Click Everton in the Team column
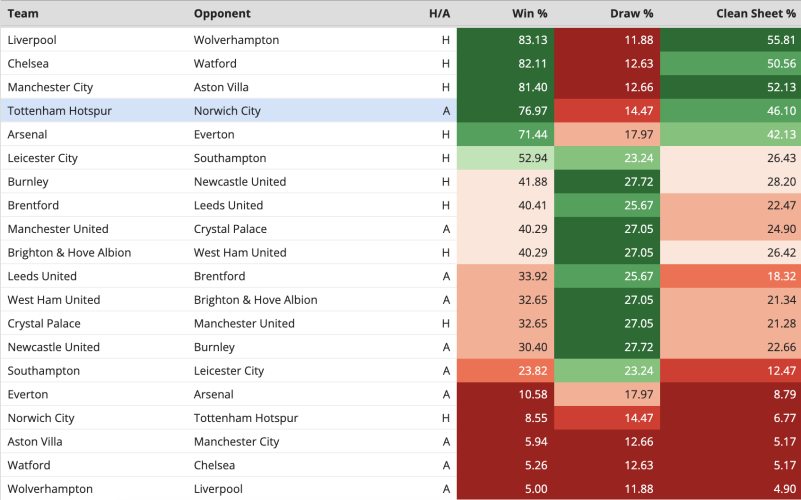Viewport: 801px width, 500px height. click(28, 394)
